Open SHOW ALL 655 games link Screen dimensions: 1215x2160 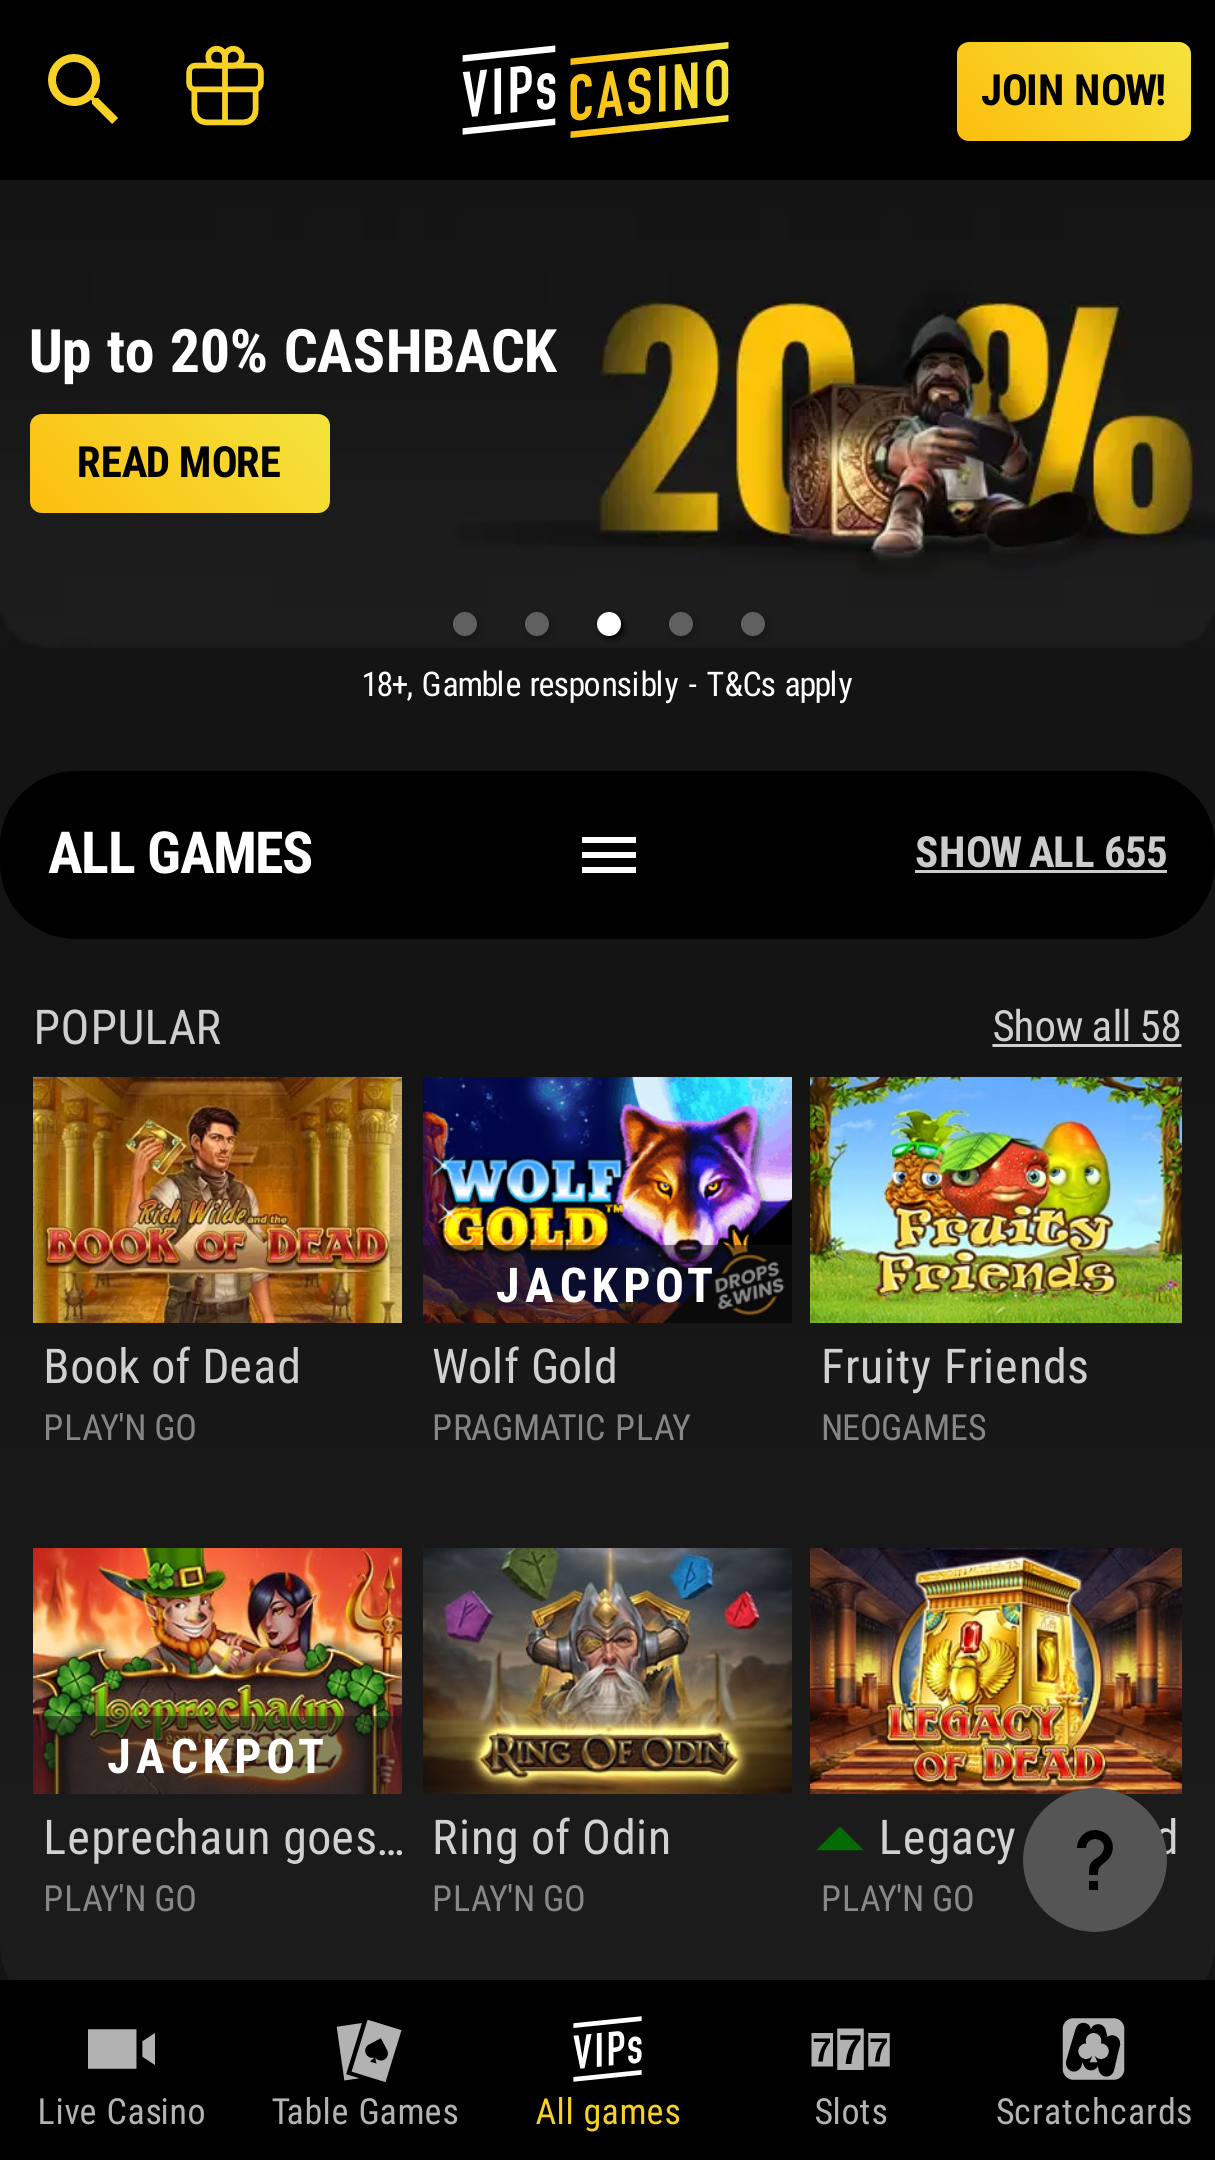pos(1041,853)
